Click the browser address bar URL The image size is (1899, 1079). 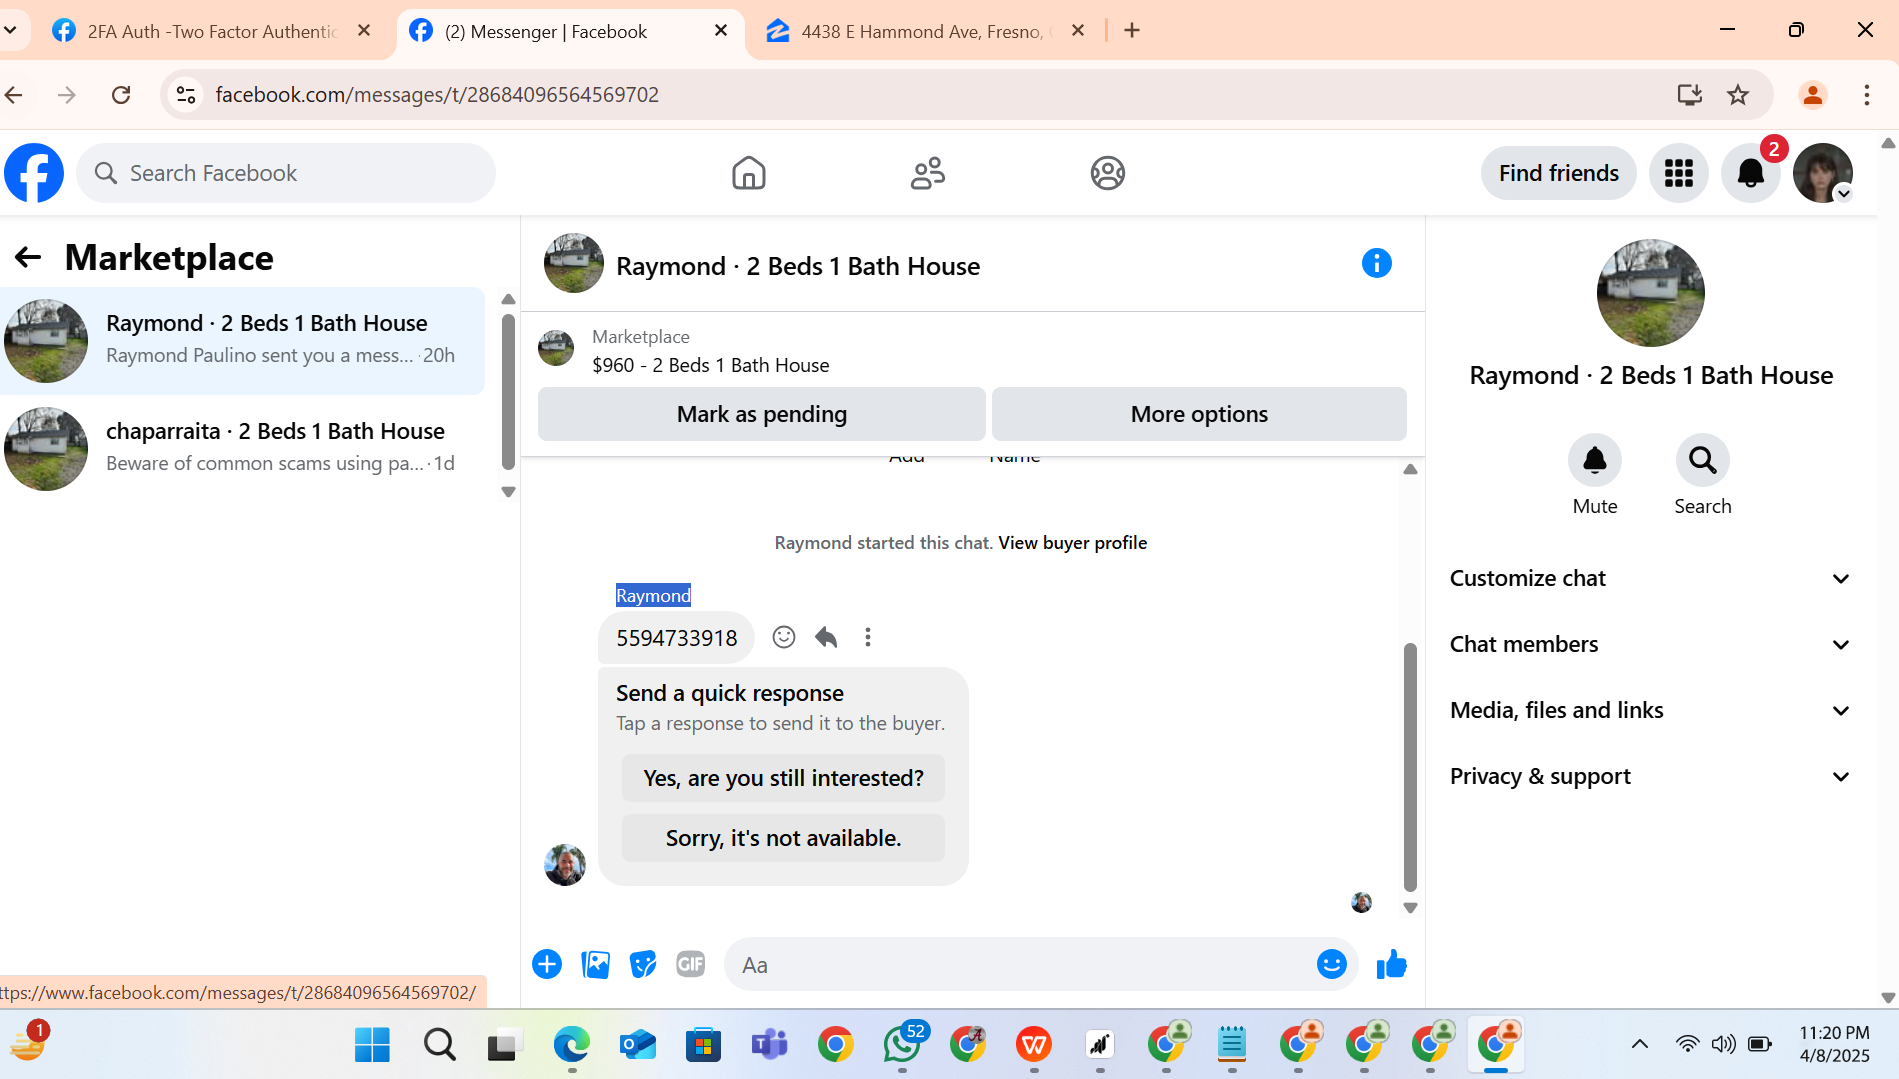437,94
